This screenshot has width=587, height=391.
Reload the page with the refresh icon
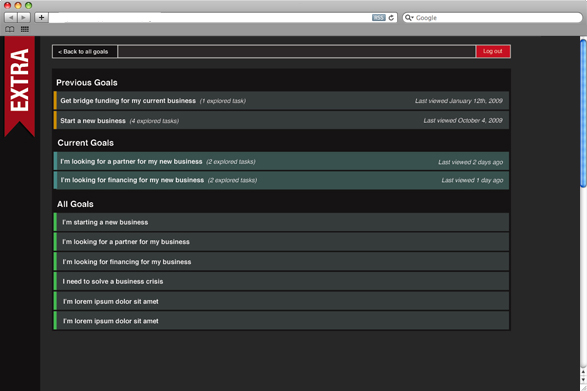coord(391,18)
